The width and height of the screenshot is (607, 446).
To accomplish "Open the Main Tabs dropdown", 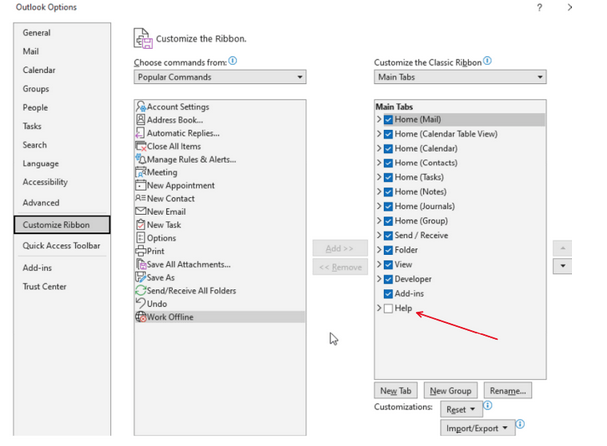I will point(460,77).
